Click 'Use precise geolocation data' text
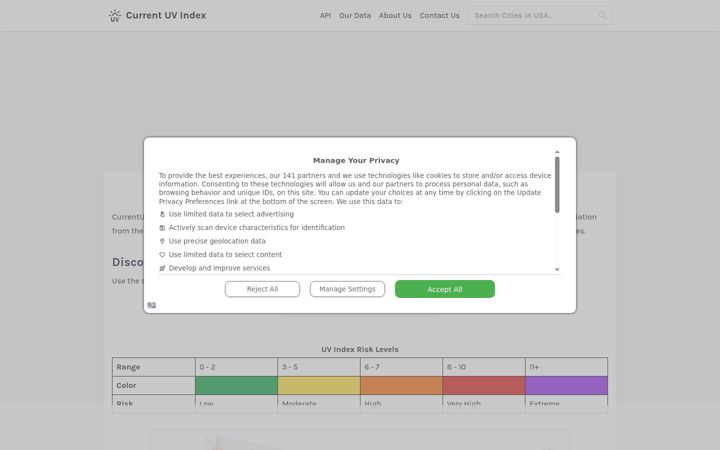 pyautogui.click(x=217, y=241)
